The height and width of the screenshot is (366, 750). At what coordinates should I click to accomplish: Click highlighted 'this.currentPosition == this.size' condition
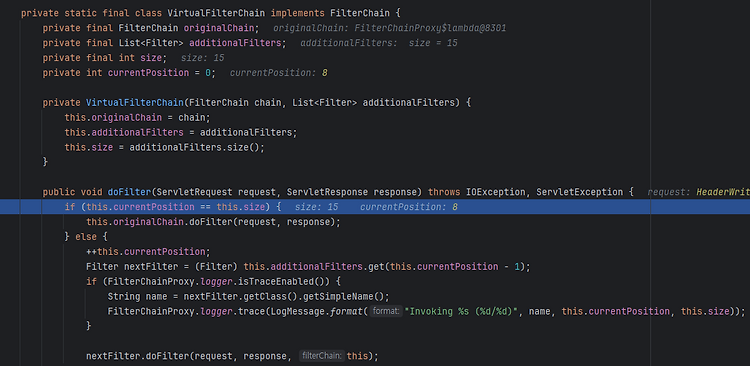[x=175, y=207]
